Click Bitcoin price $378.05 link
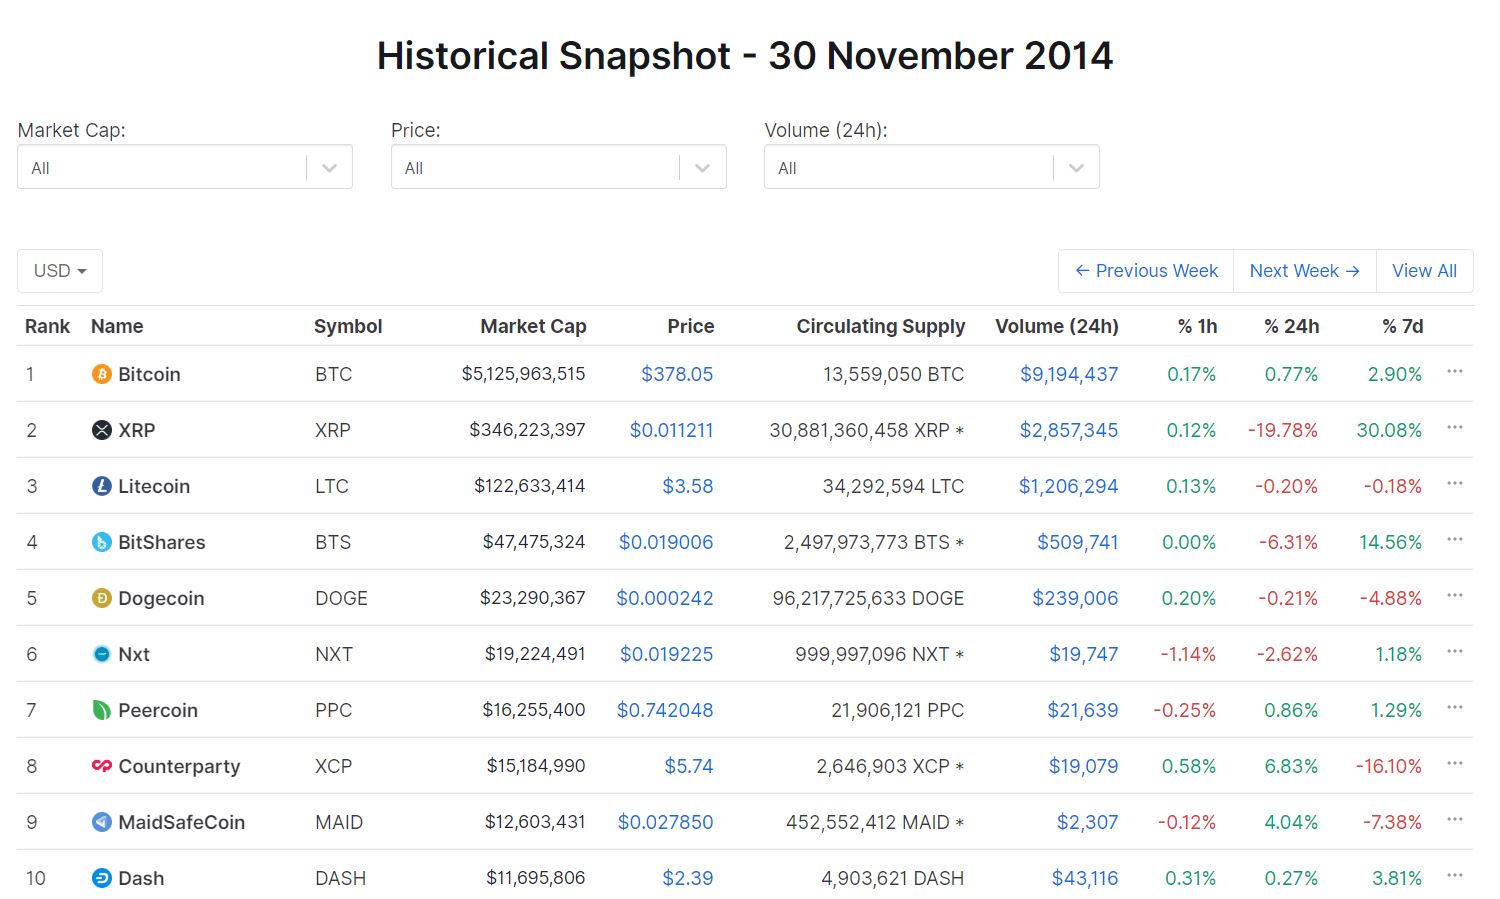Image resolution: width=1500 pixels, height=899 pixels. [677, 374]
